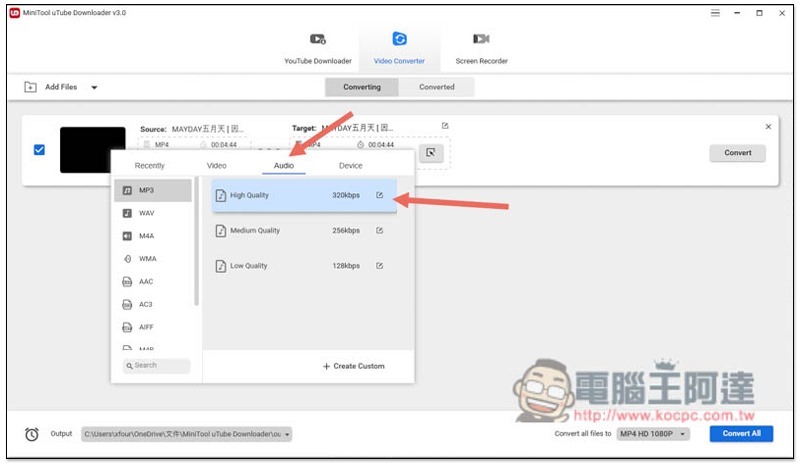The width and height of the screenshot is (800, 464).
Task: Open the Output path dropdown
Action: point(186,434)
